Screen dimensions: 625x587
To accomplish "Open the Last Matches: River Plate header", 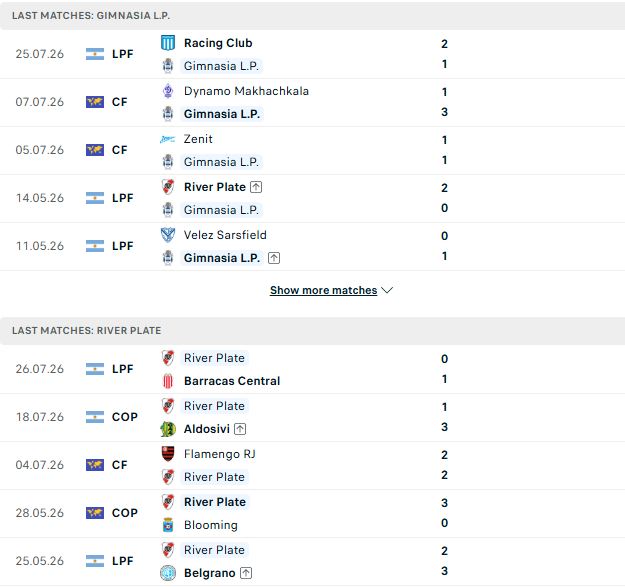I will coord(312,330).
